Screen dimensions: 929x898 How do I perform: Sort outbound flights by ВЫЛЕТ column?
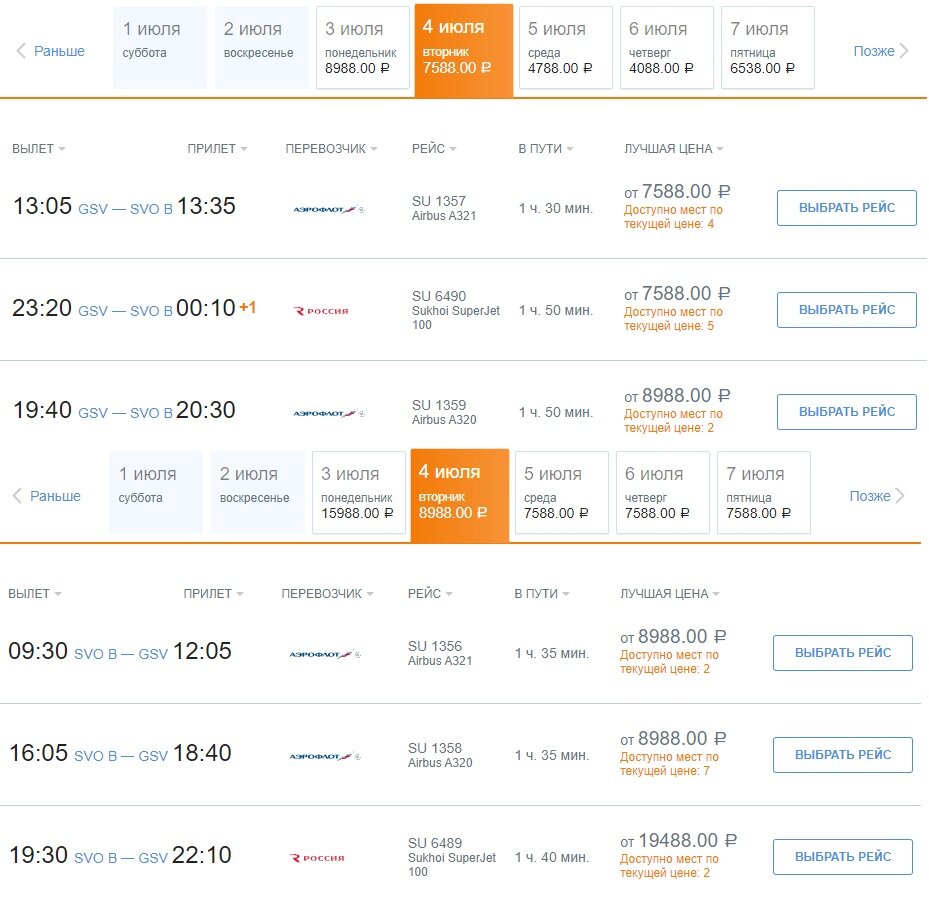pos(39,149)
